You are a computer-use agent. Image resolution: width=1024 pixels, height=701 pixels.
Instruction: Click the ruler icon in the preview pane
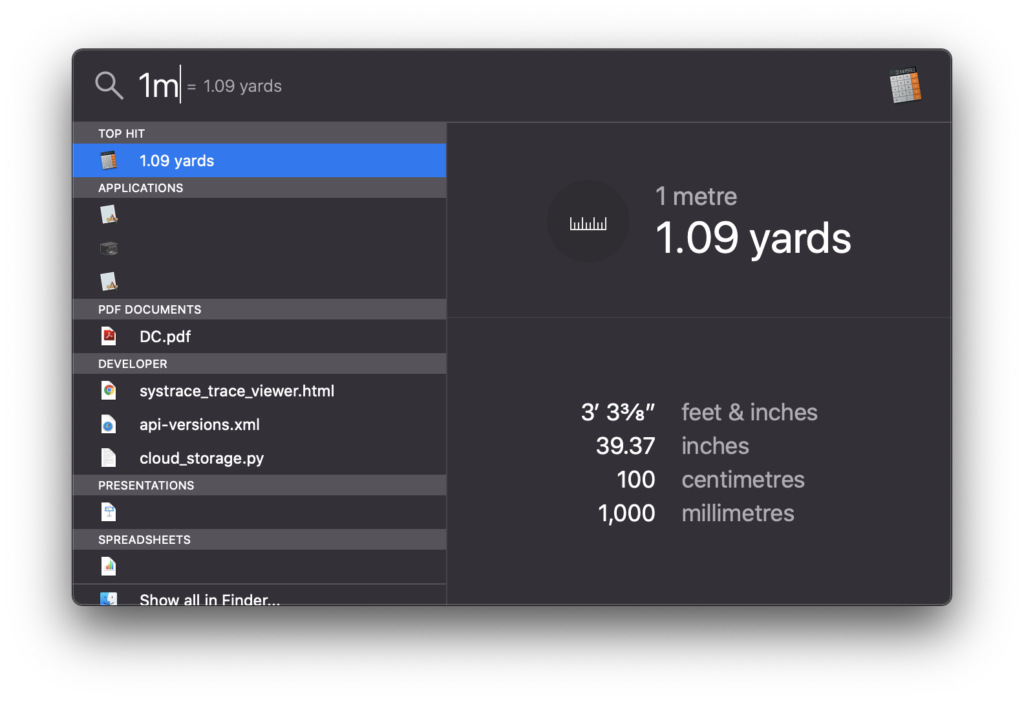(588, 220)
